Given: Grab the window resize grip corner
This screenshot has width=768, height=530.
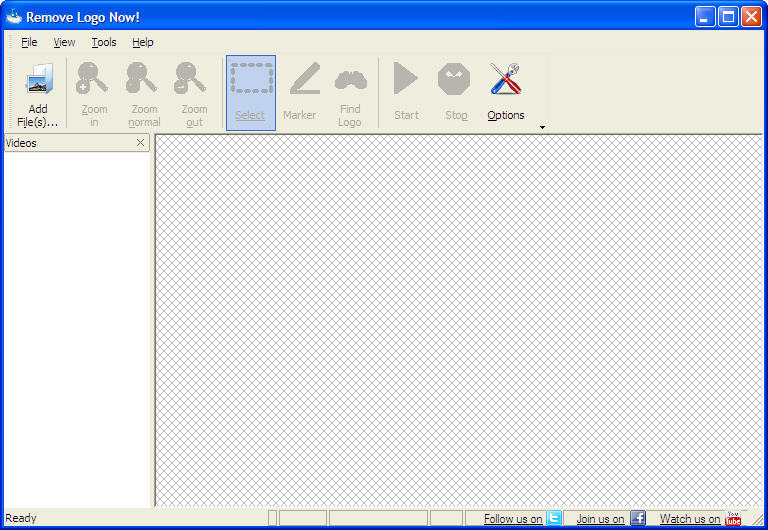Looking at the screenshot, I should 758,520.
